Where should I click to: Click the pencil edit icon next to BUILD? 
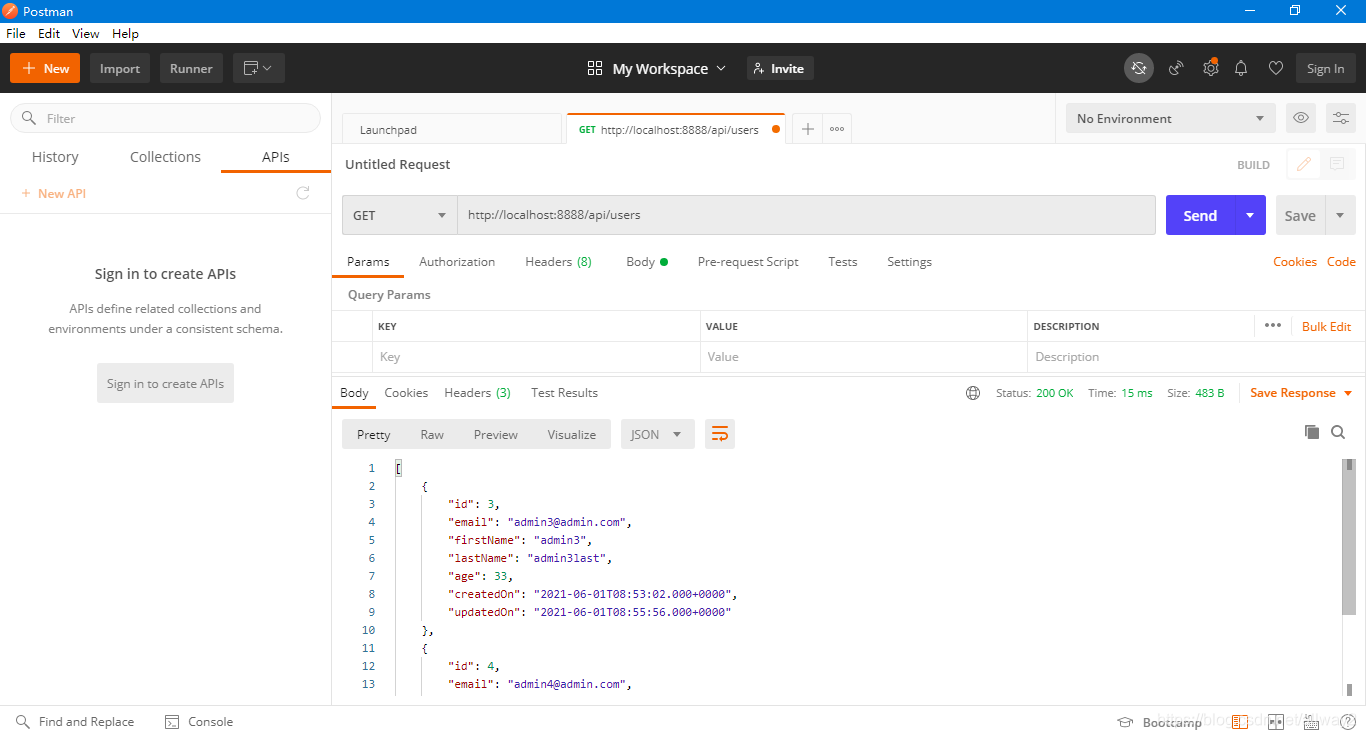pyautogui.click(x=1304, y=164)
